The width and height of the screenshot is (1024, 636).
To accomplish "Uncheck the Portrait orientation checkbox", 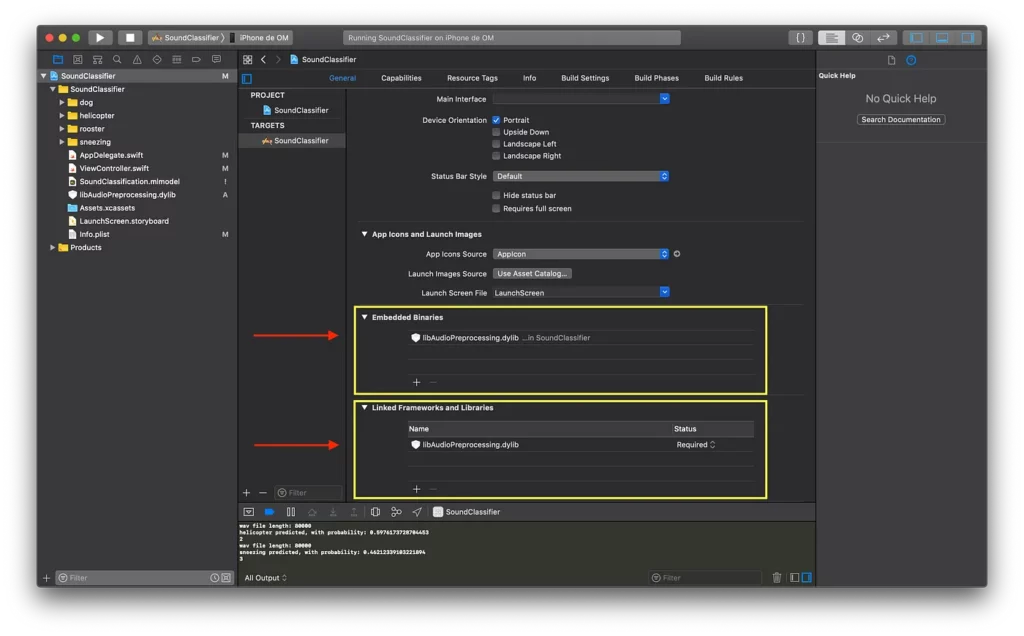I will click(x=496, y=120).
